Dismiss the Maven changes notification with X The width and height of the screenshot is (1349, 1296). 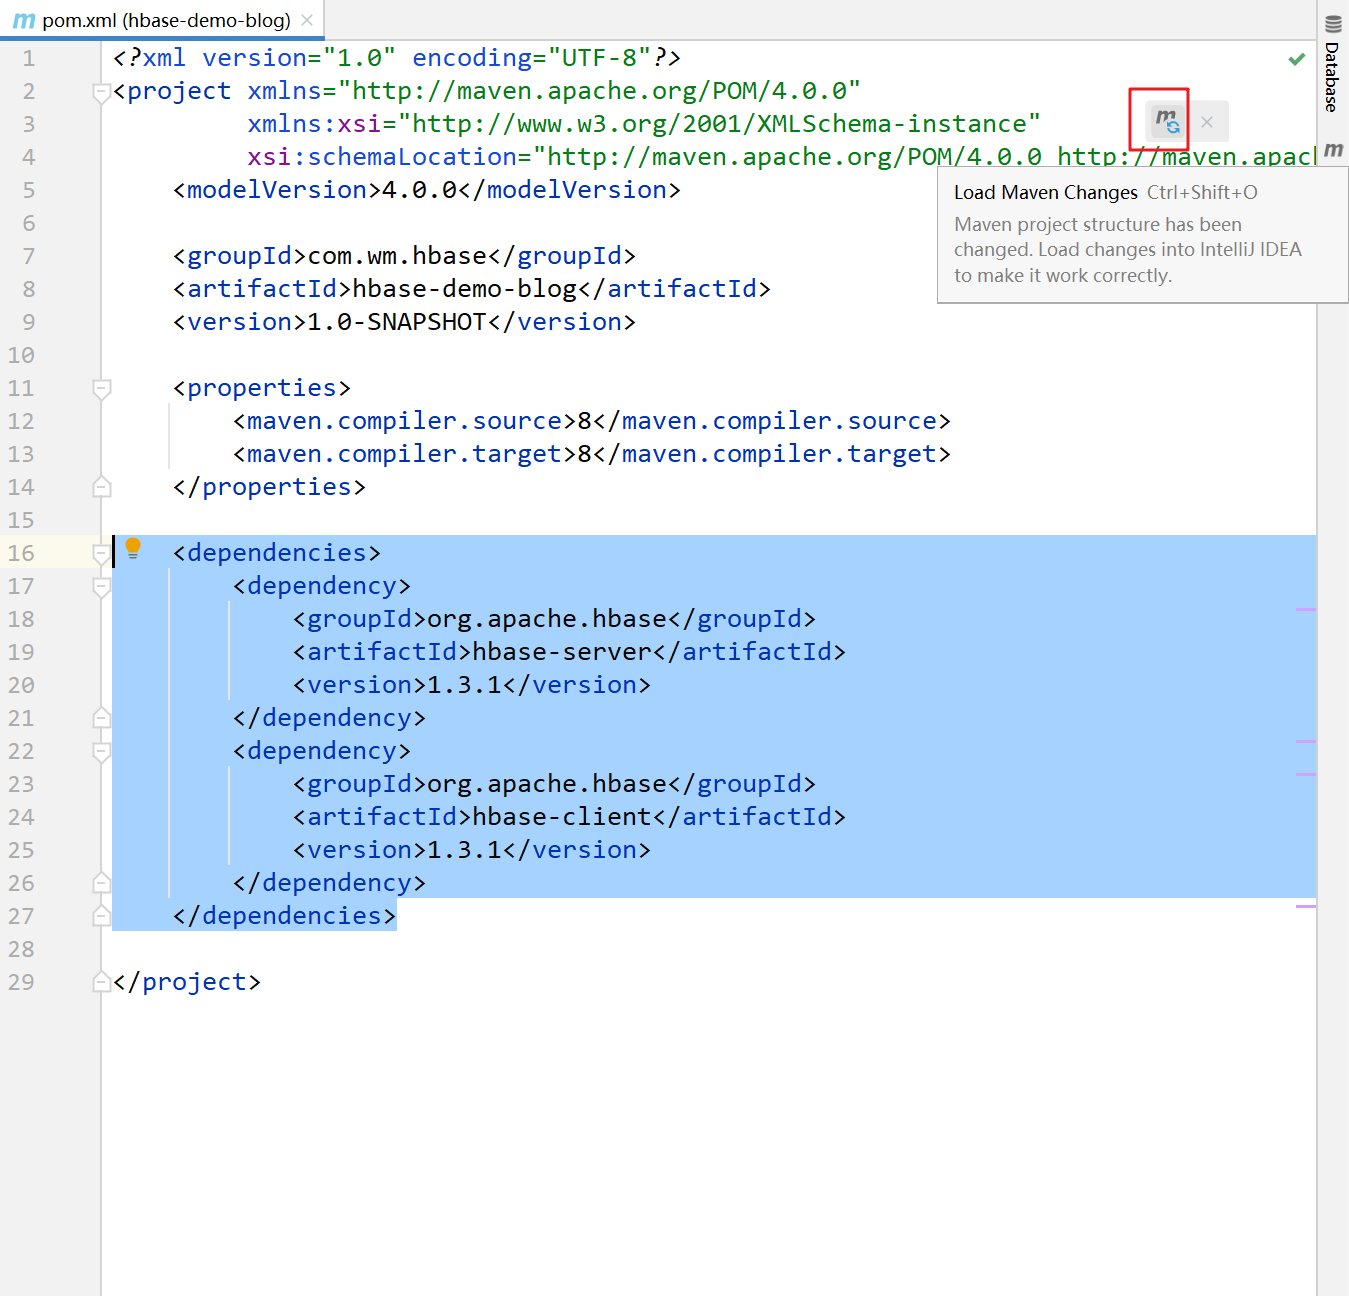tap(1207, 122)
